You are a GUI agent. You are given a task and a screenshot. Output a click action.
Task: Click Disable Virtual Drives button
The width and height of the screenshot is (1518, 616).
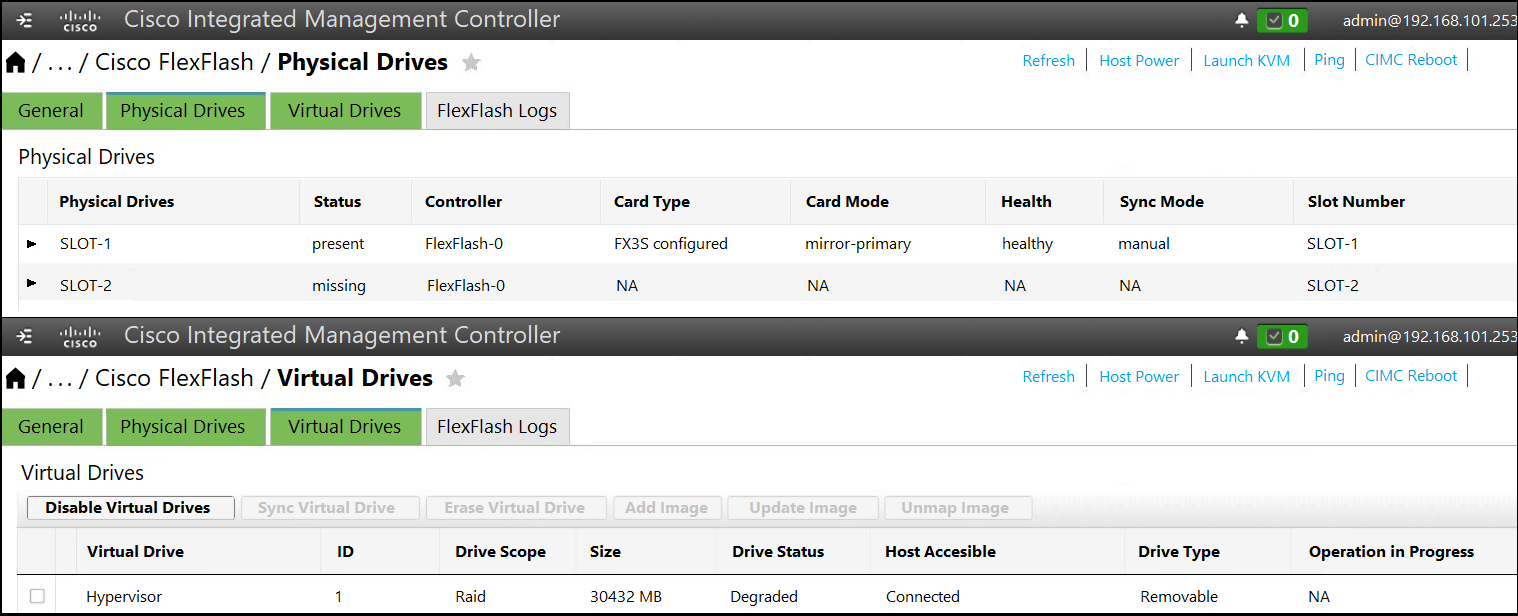(x=130, y=508)
